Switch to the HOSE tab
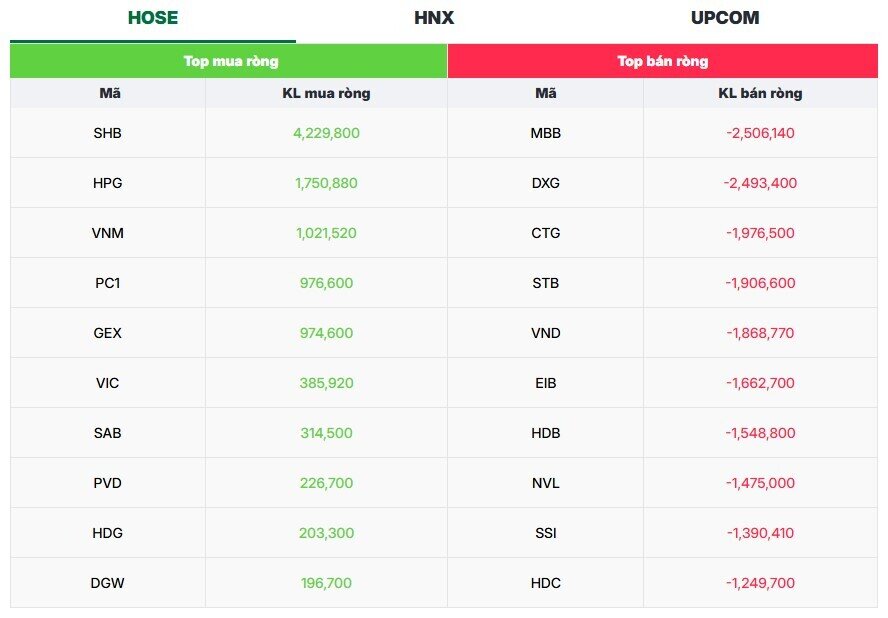Image resolution: width=888 pixels, height=618 pixels. (153, 18)
